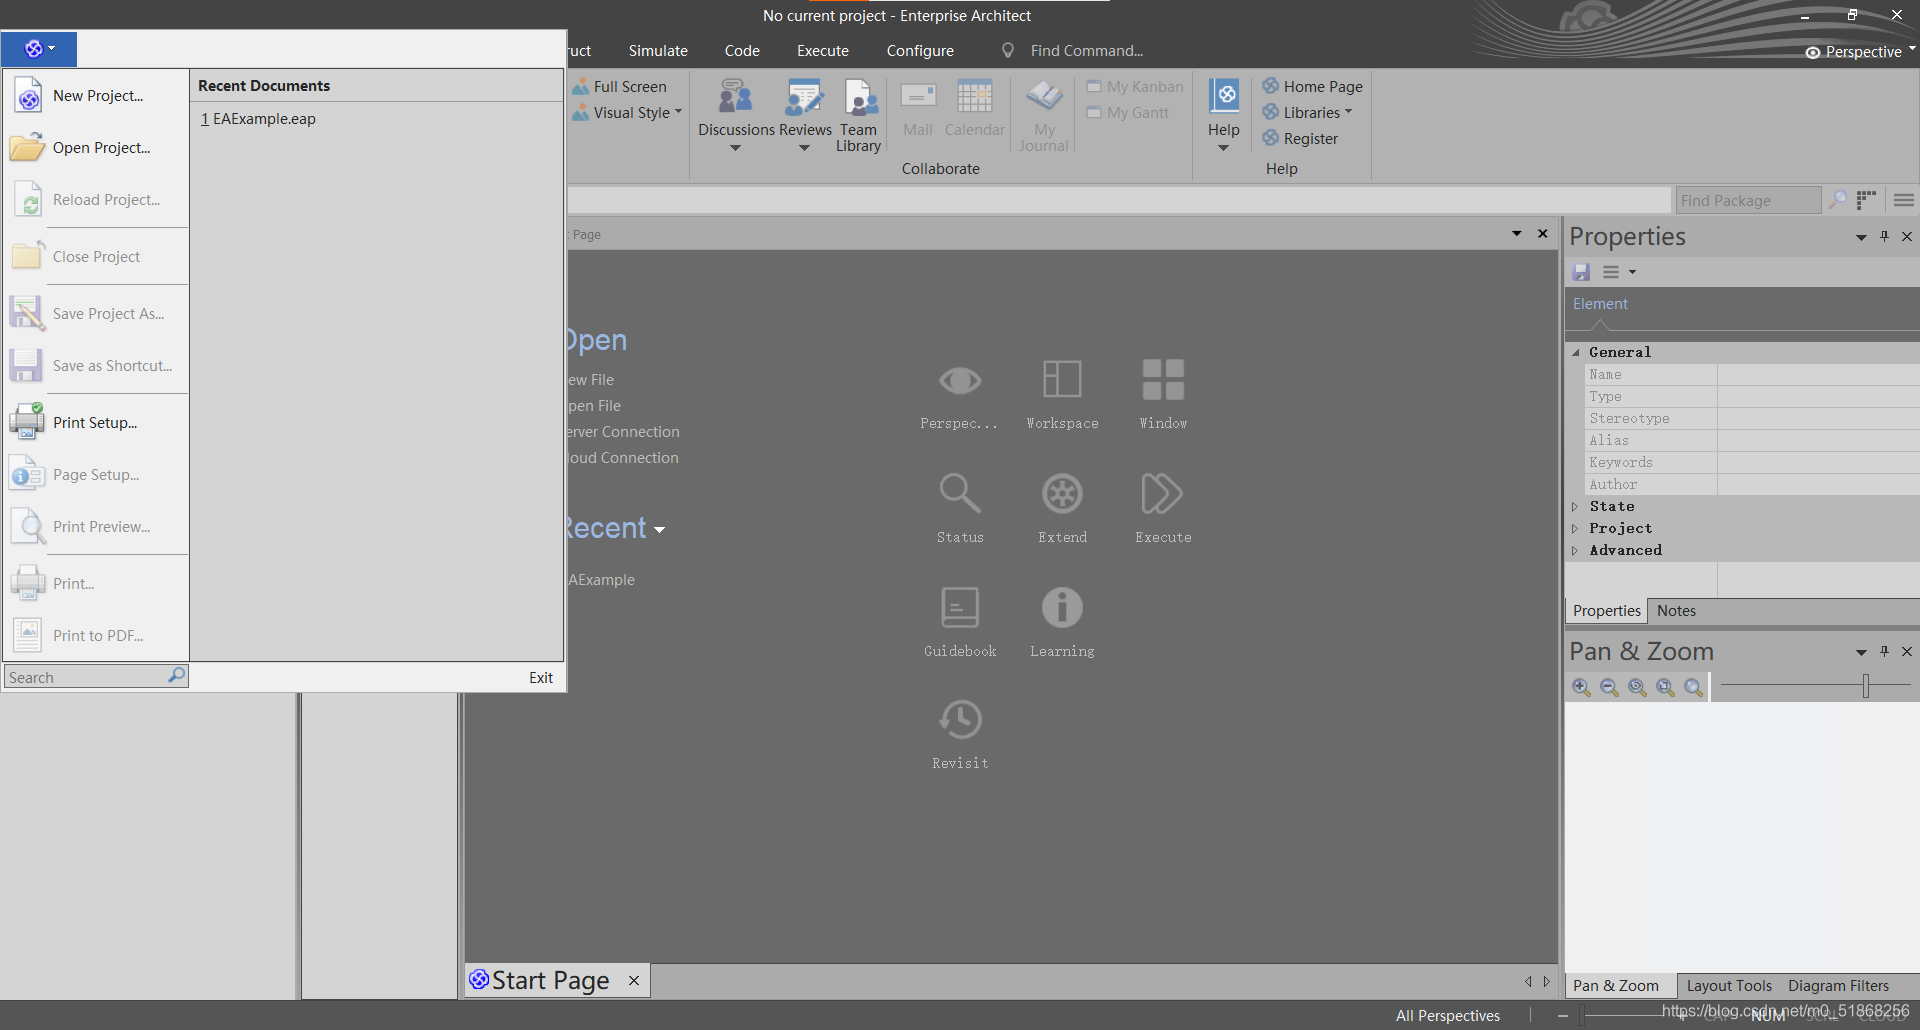Open the Visual Style dropdown
Viewport: 1920px width, 1030px height.
(x=678, y=112)
